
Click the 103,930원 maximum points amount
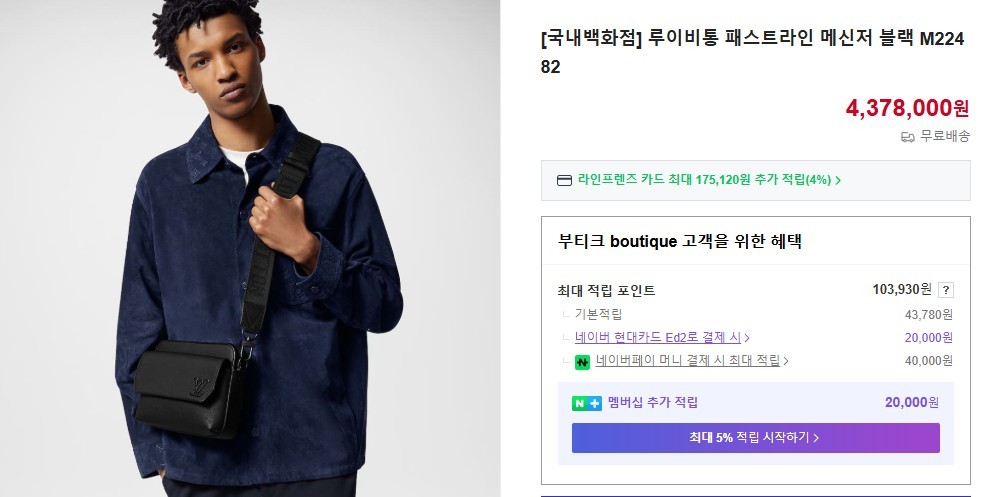(901, 290)
